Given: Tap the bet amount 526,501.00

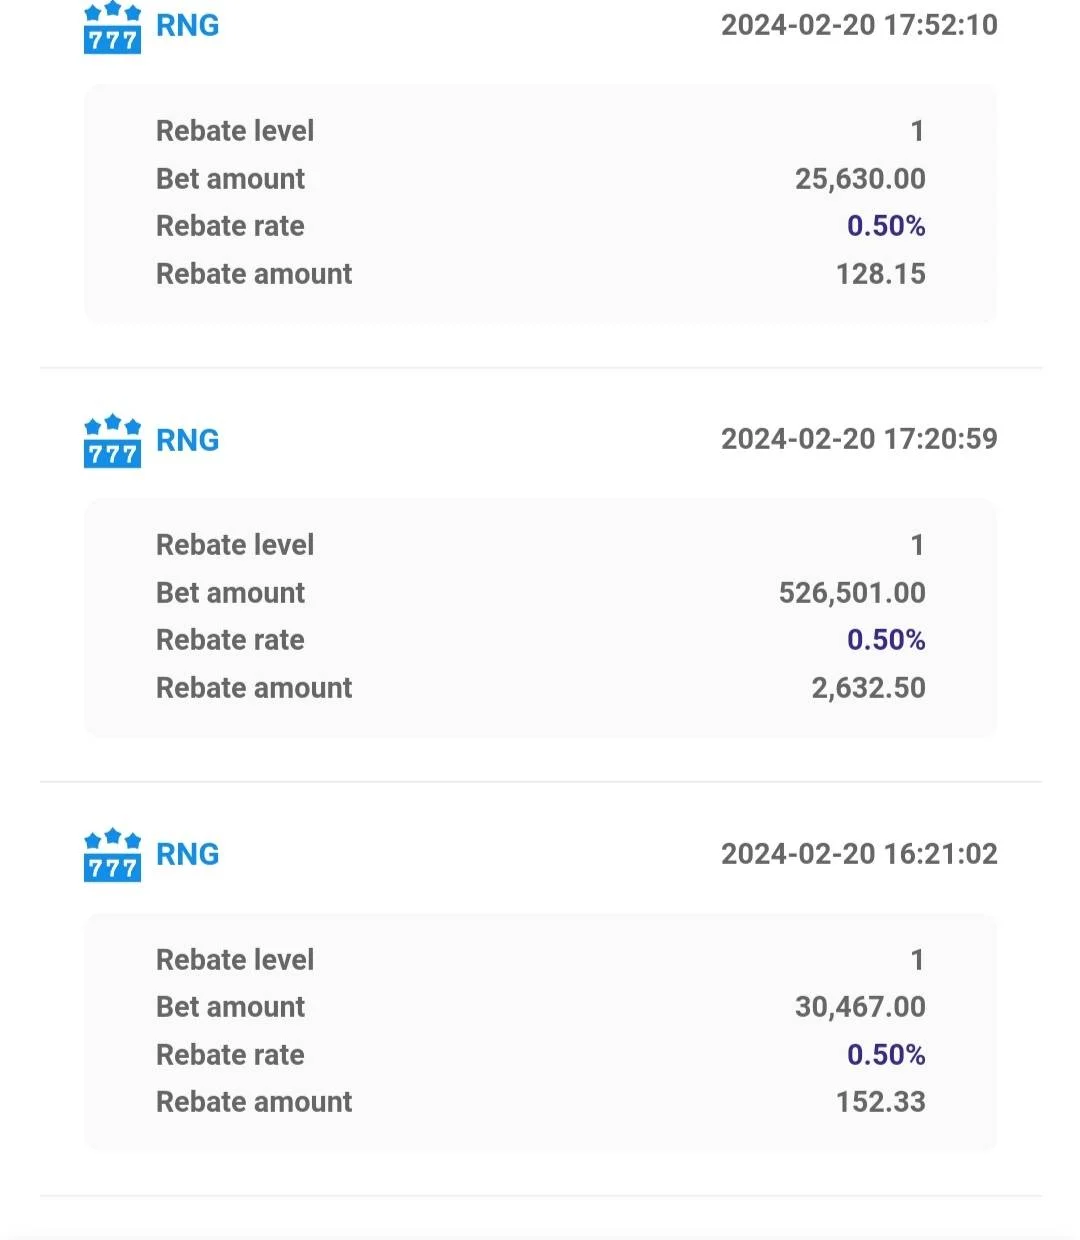Looking at the screenshot, I should 852,593.
